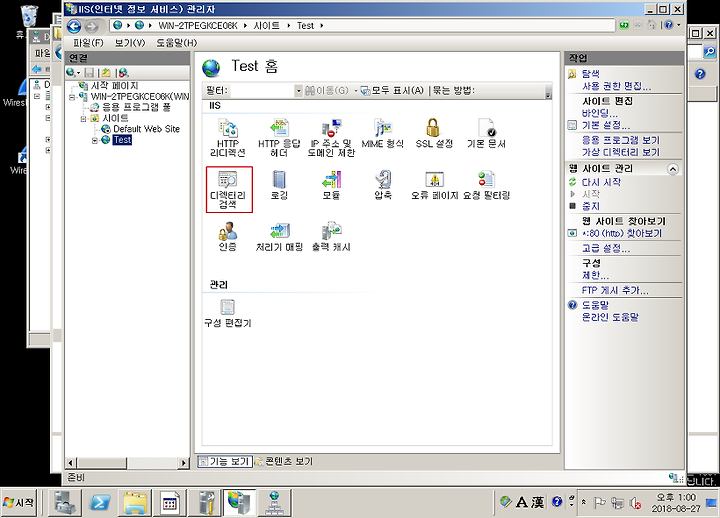This screenshot has height=518, width=720.
Task: Expand the Test breadcrumb arrow
Action: pyautogui.click(x=321, y=26)
